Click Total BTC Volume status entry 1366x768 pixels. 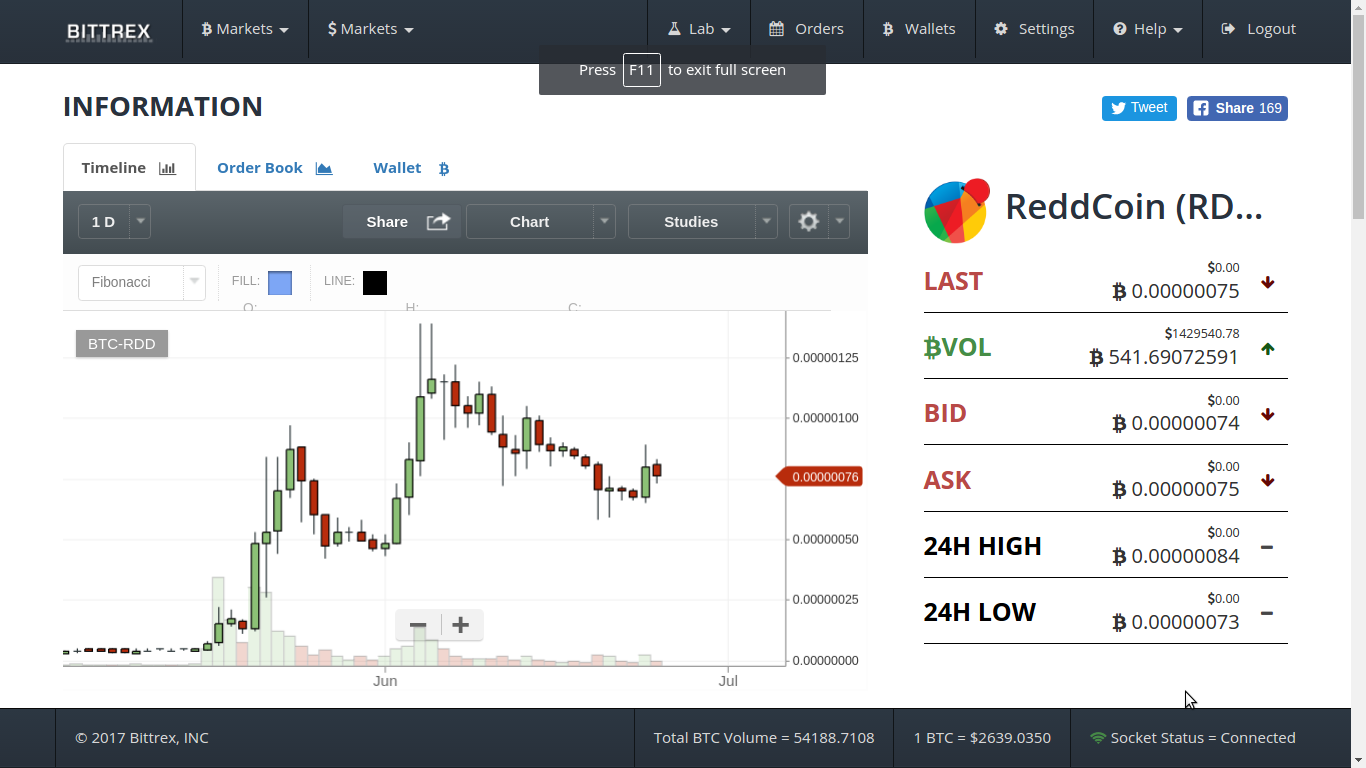tap(764, 738)
